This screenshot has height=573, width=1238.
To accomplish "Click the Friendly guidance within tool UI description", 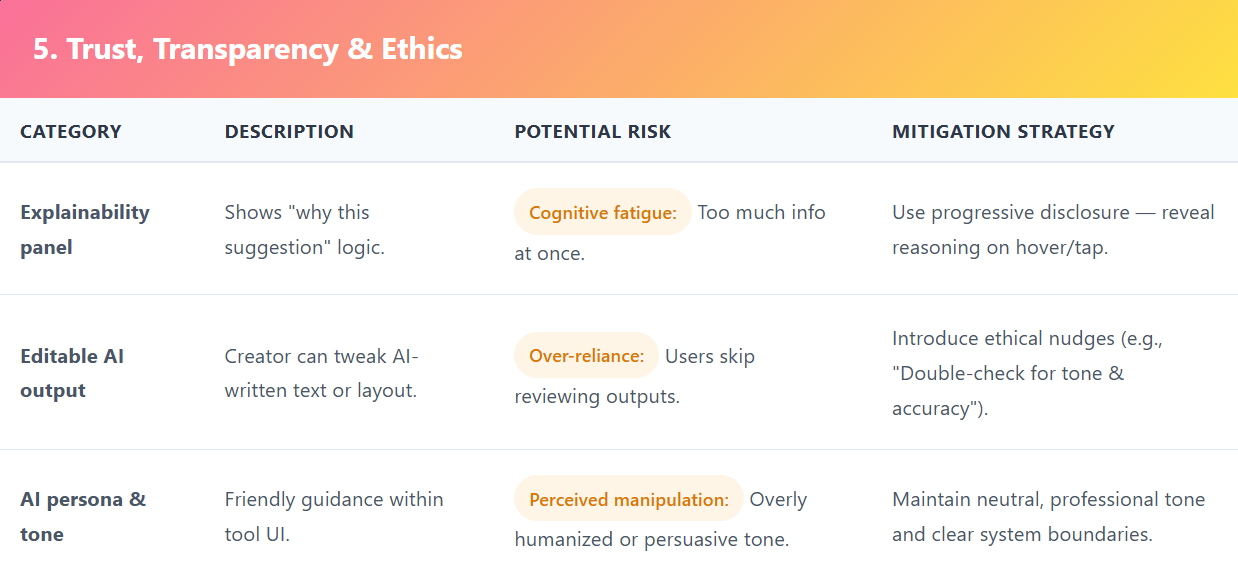I will (x=333, y=516).
